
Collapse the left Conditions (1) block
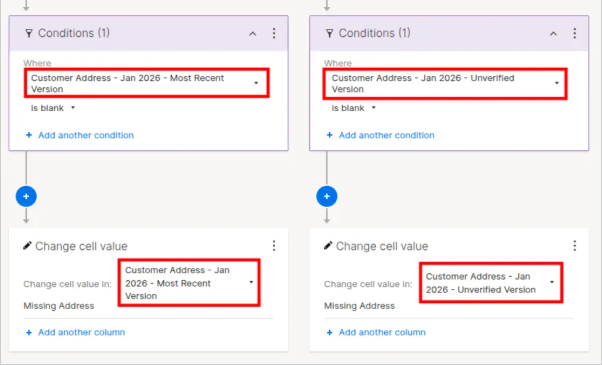coord(253,34)
